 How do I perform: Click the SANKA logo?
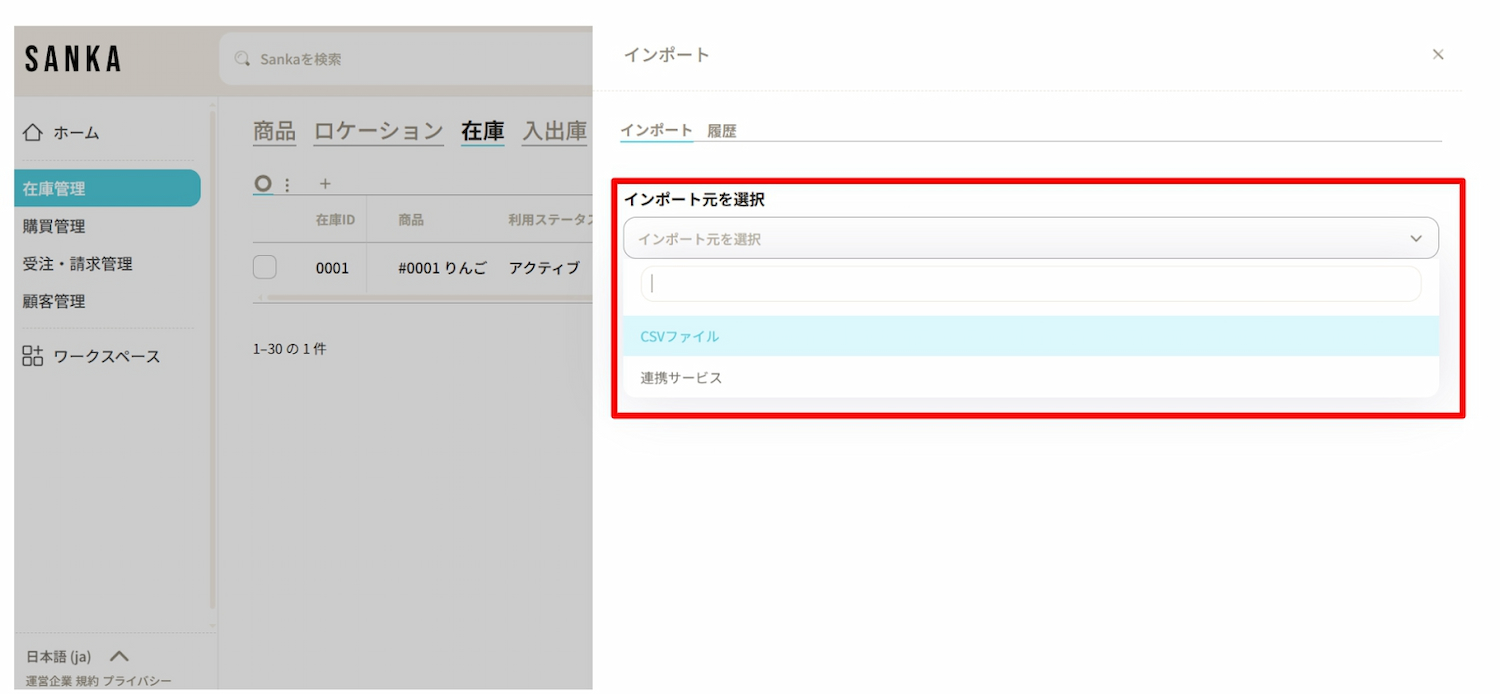tap(73, 60)
